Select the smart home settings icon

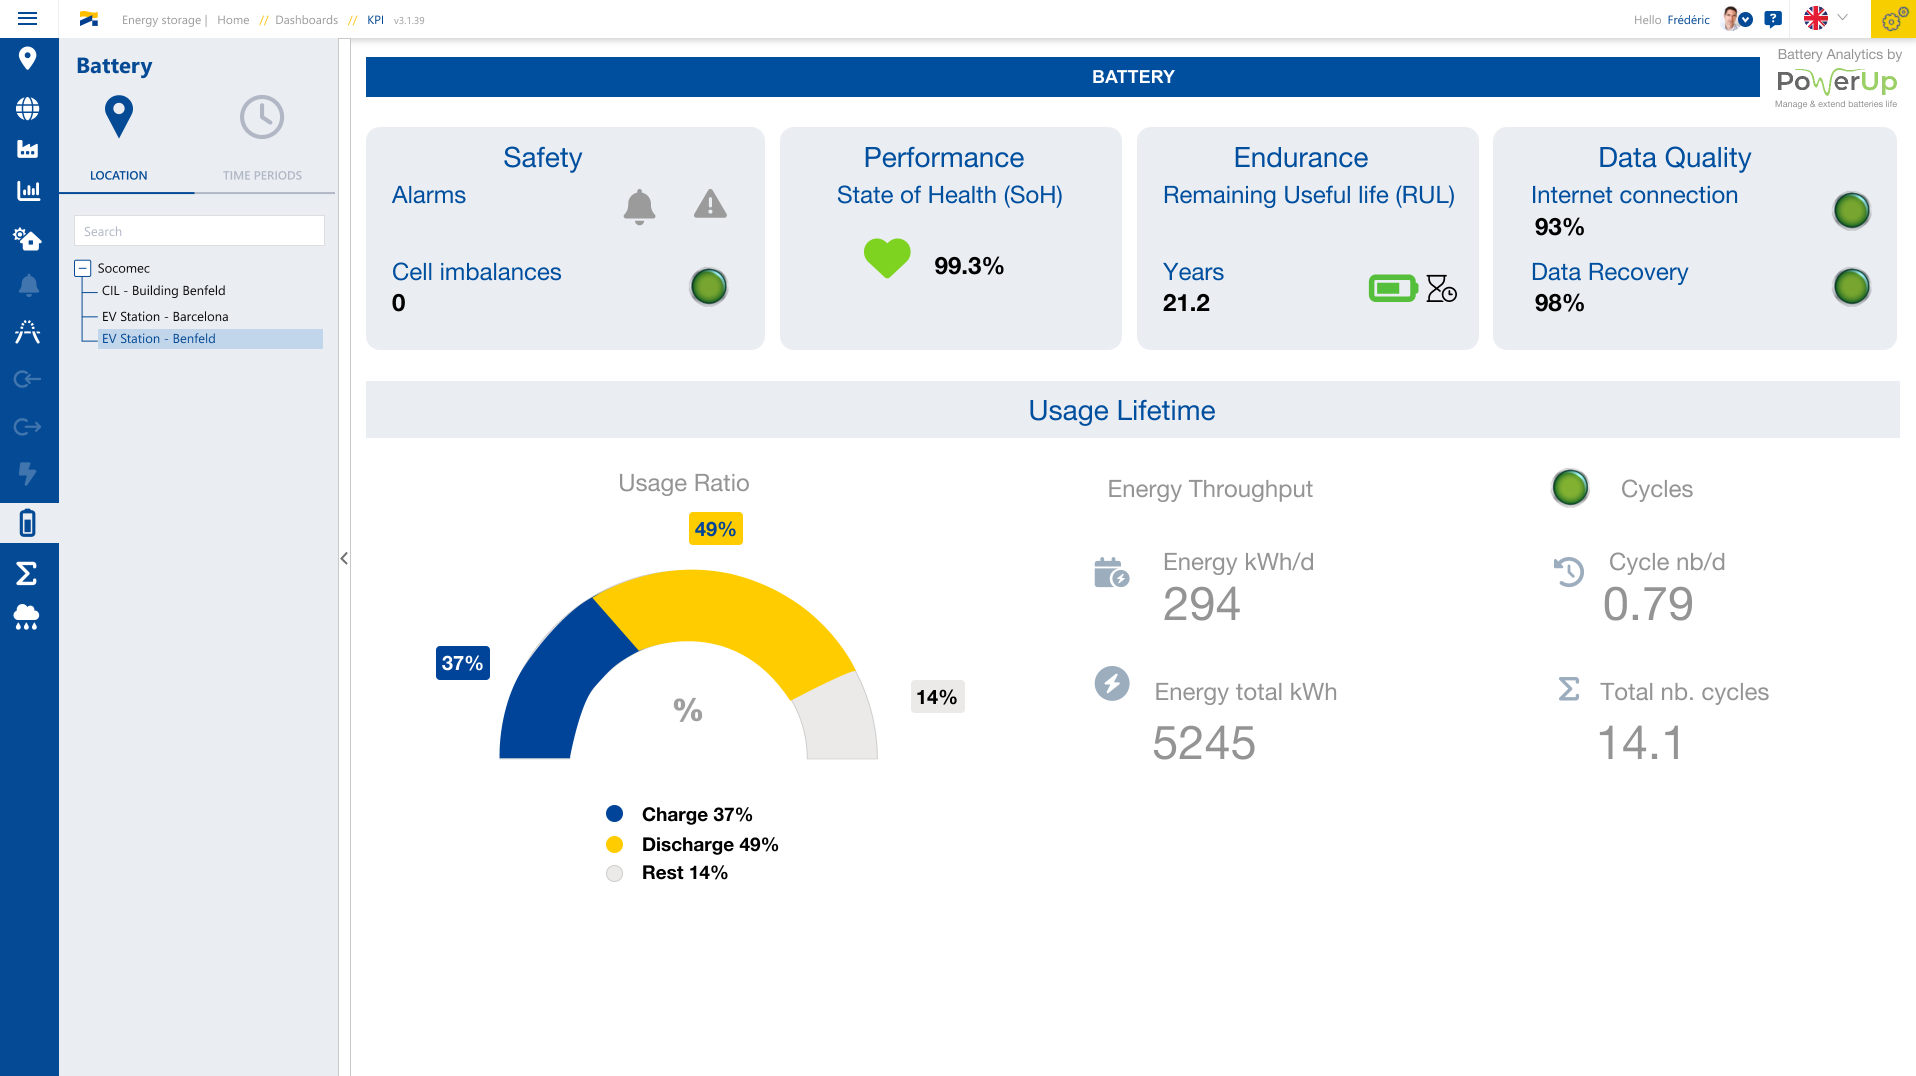(x=27, y=240)
